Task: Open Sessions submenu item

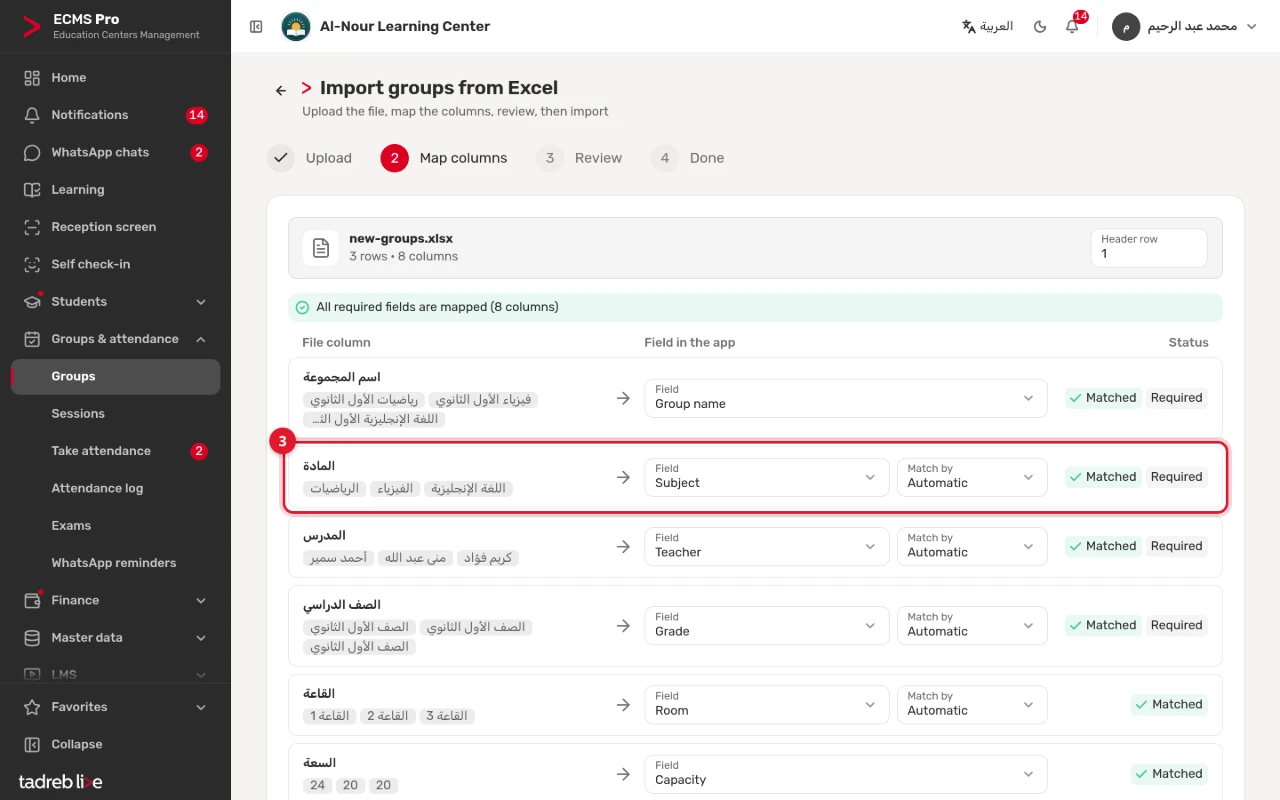Action: coord(115,414)
